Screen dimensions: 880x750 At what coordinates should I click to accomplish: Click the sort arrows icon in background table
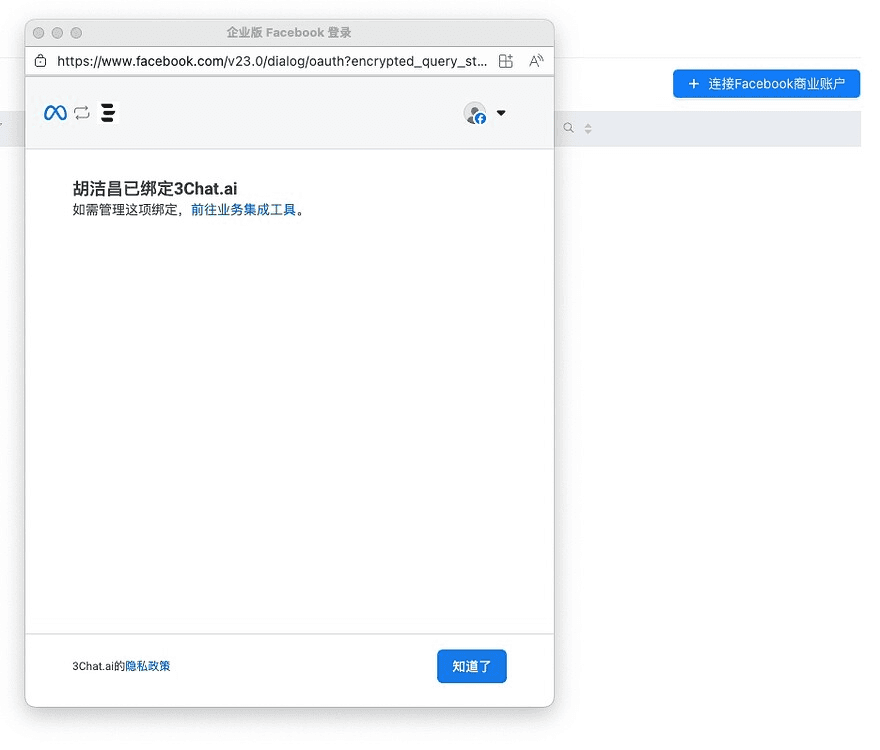[x=588, y=129]
